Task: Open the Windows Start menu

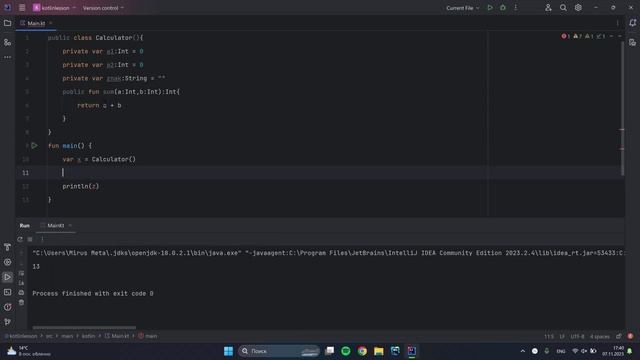Action: pyautogui.click(x=229, y=351)
